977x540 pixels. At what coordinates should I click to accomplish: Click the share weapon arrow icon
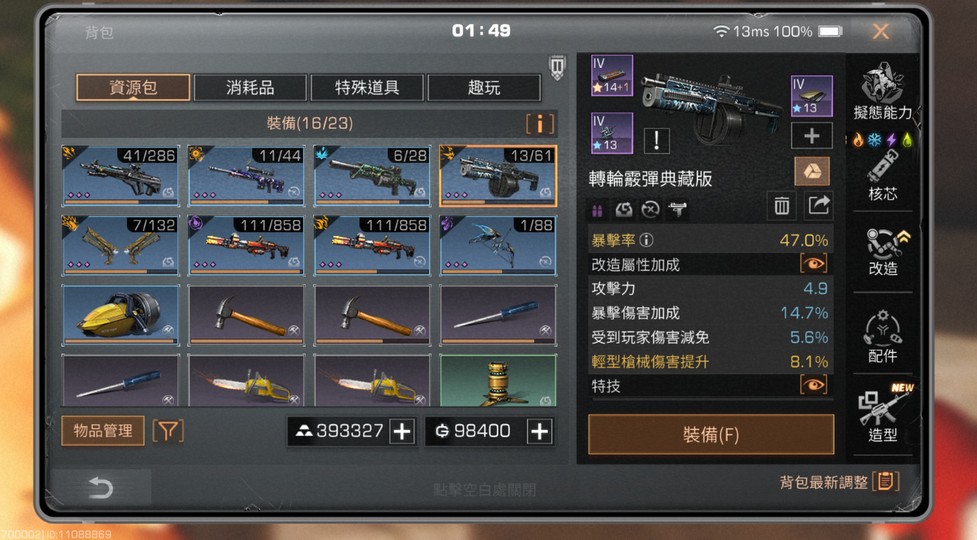[x=818, y=206]
